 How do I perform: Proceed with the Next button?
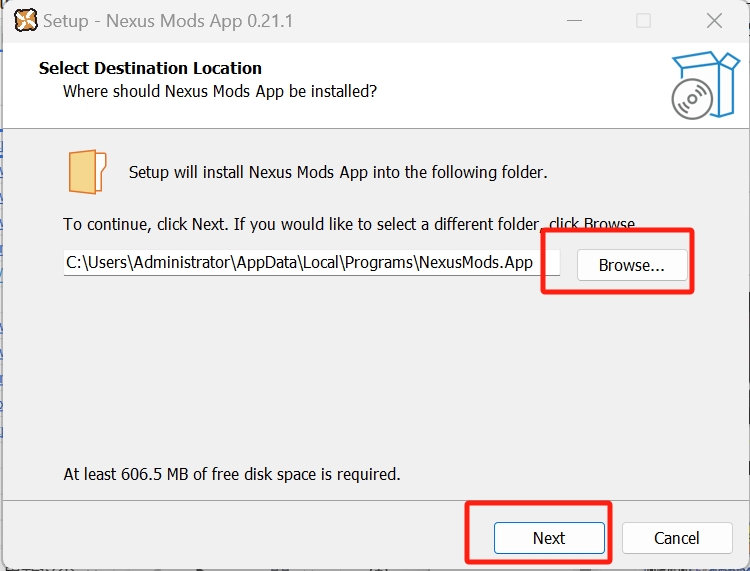(549, 538)
